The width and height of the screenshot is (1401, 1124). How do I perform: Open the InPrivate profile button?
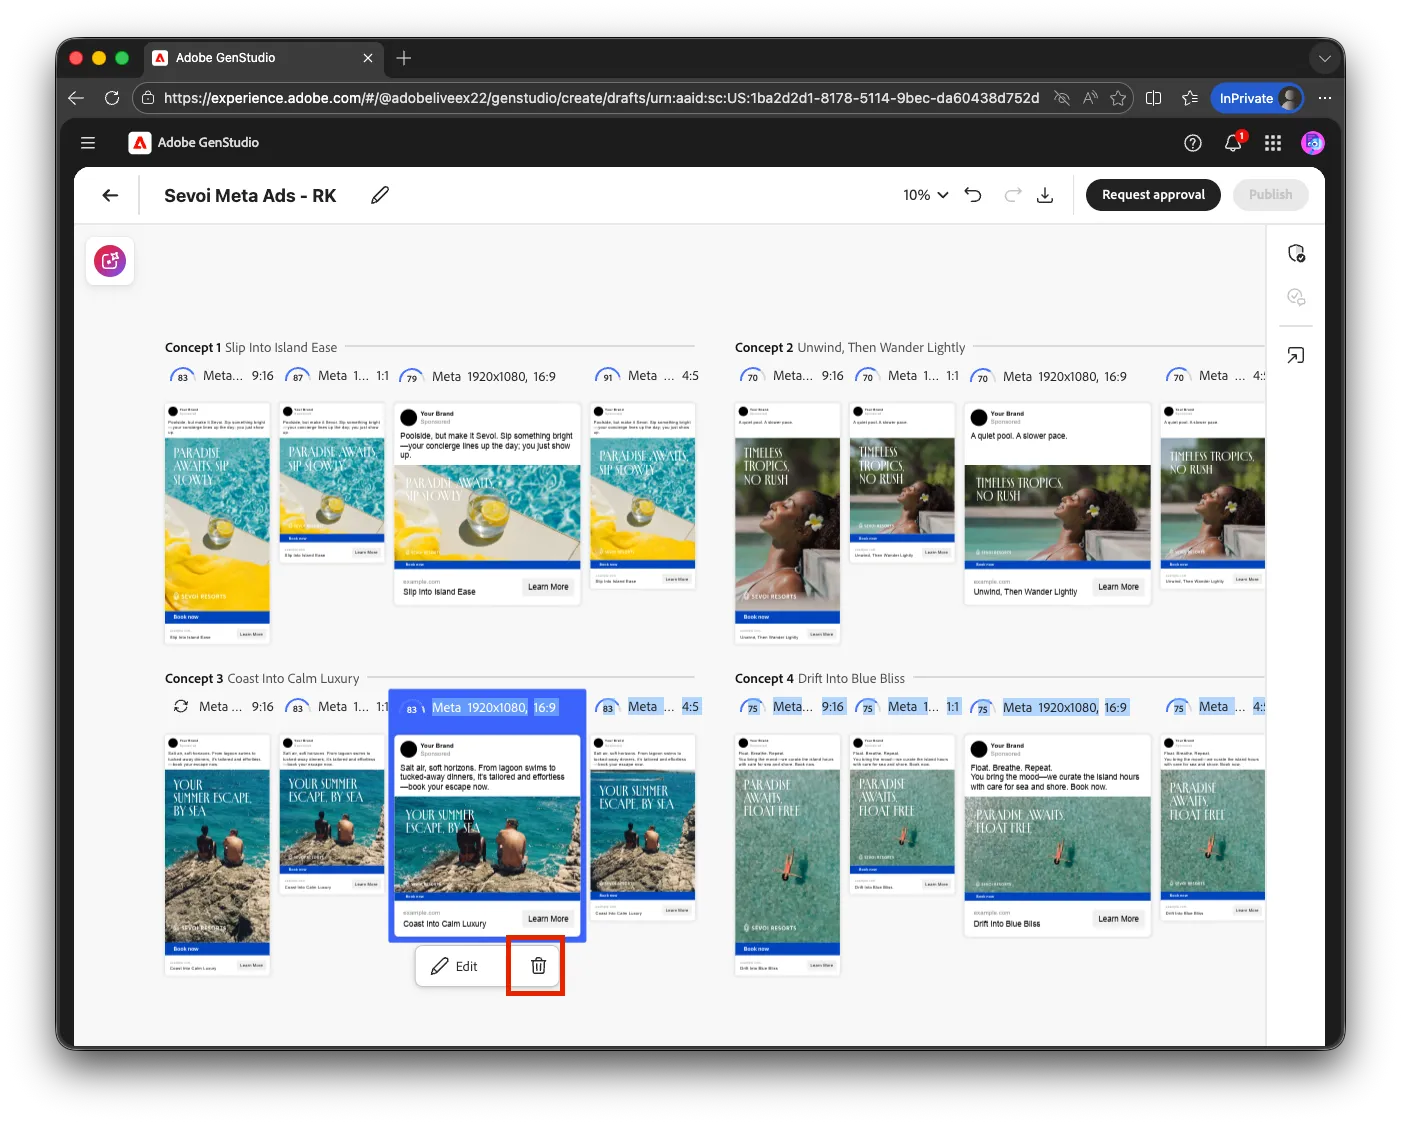tap(1258, 98)
